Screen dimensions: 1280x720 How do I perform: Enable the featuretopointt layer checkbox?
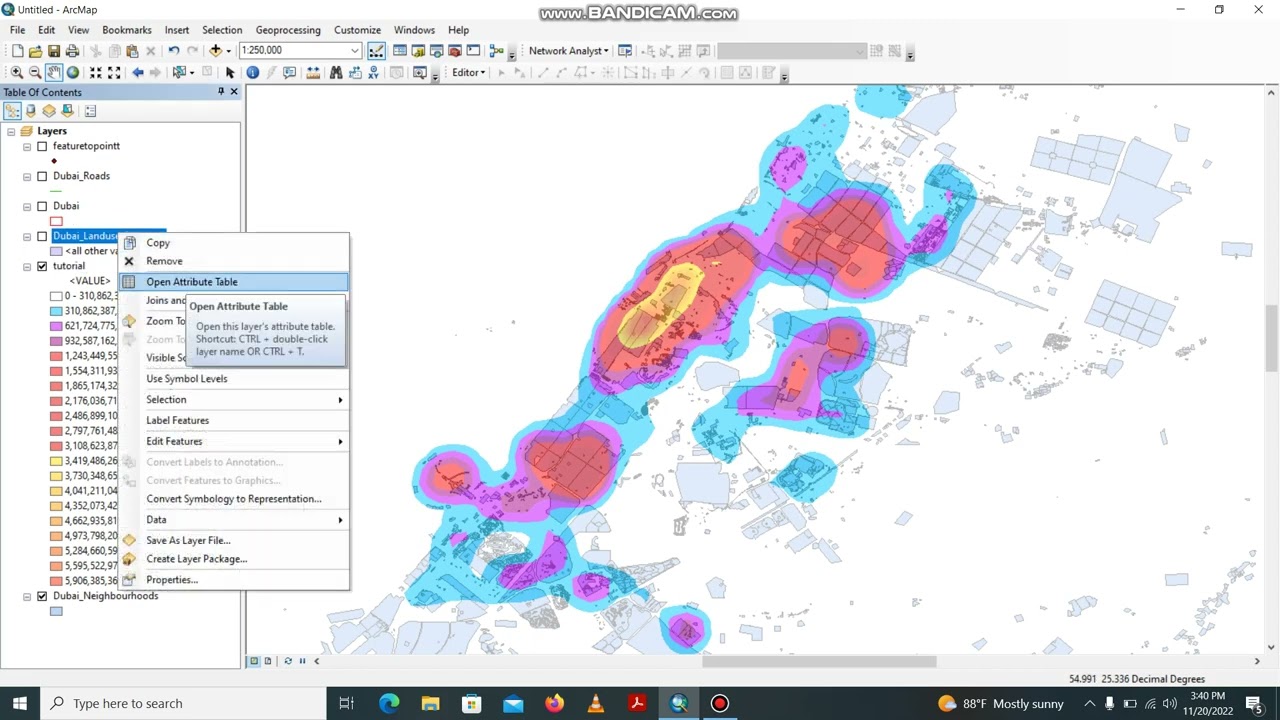[x=42, y=146]
